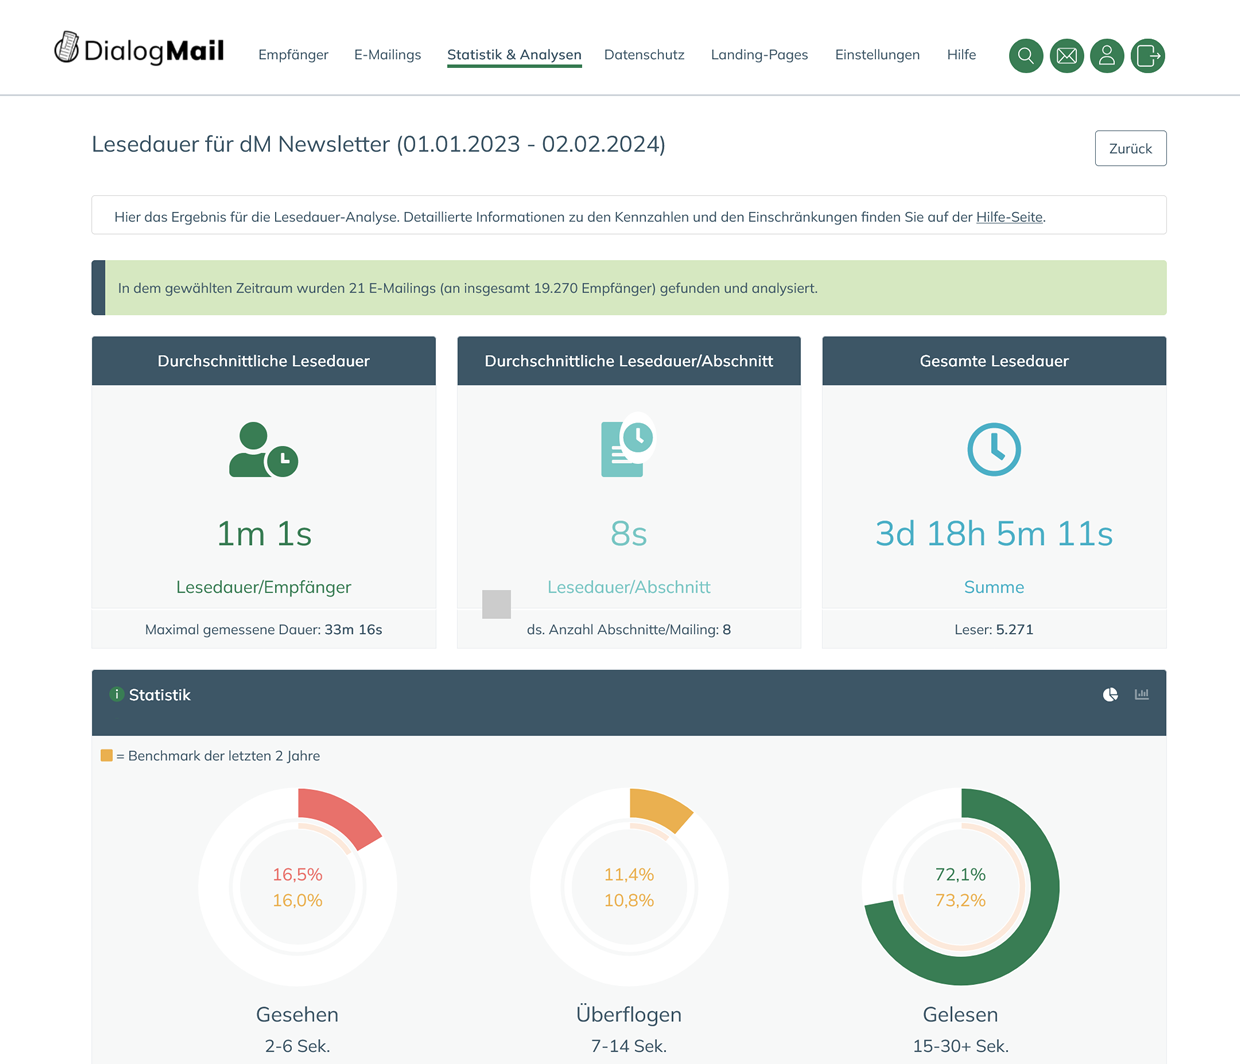This screenshot has width=1240, height=1064.
Task: Click the 7-14 Sek. label
Action: 629,1047
